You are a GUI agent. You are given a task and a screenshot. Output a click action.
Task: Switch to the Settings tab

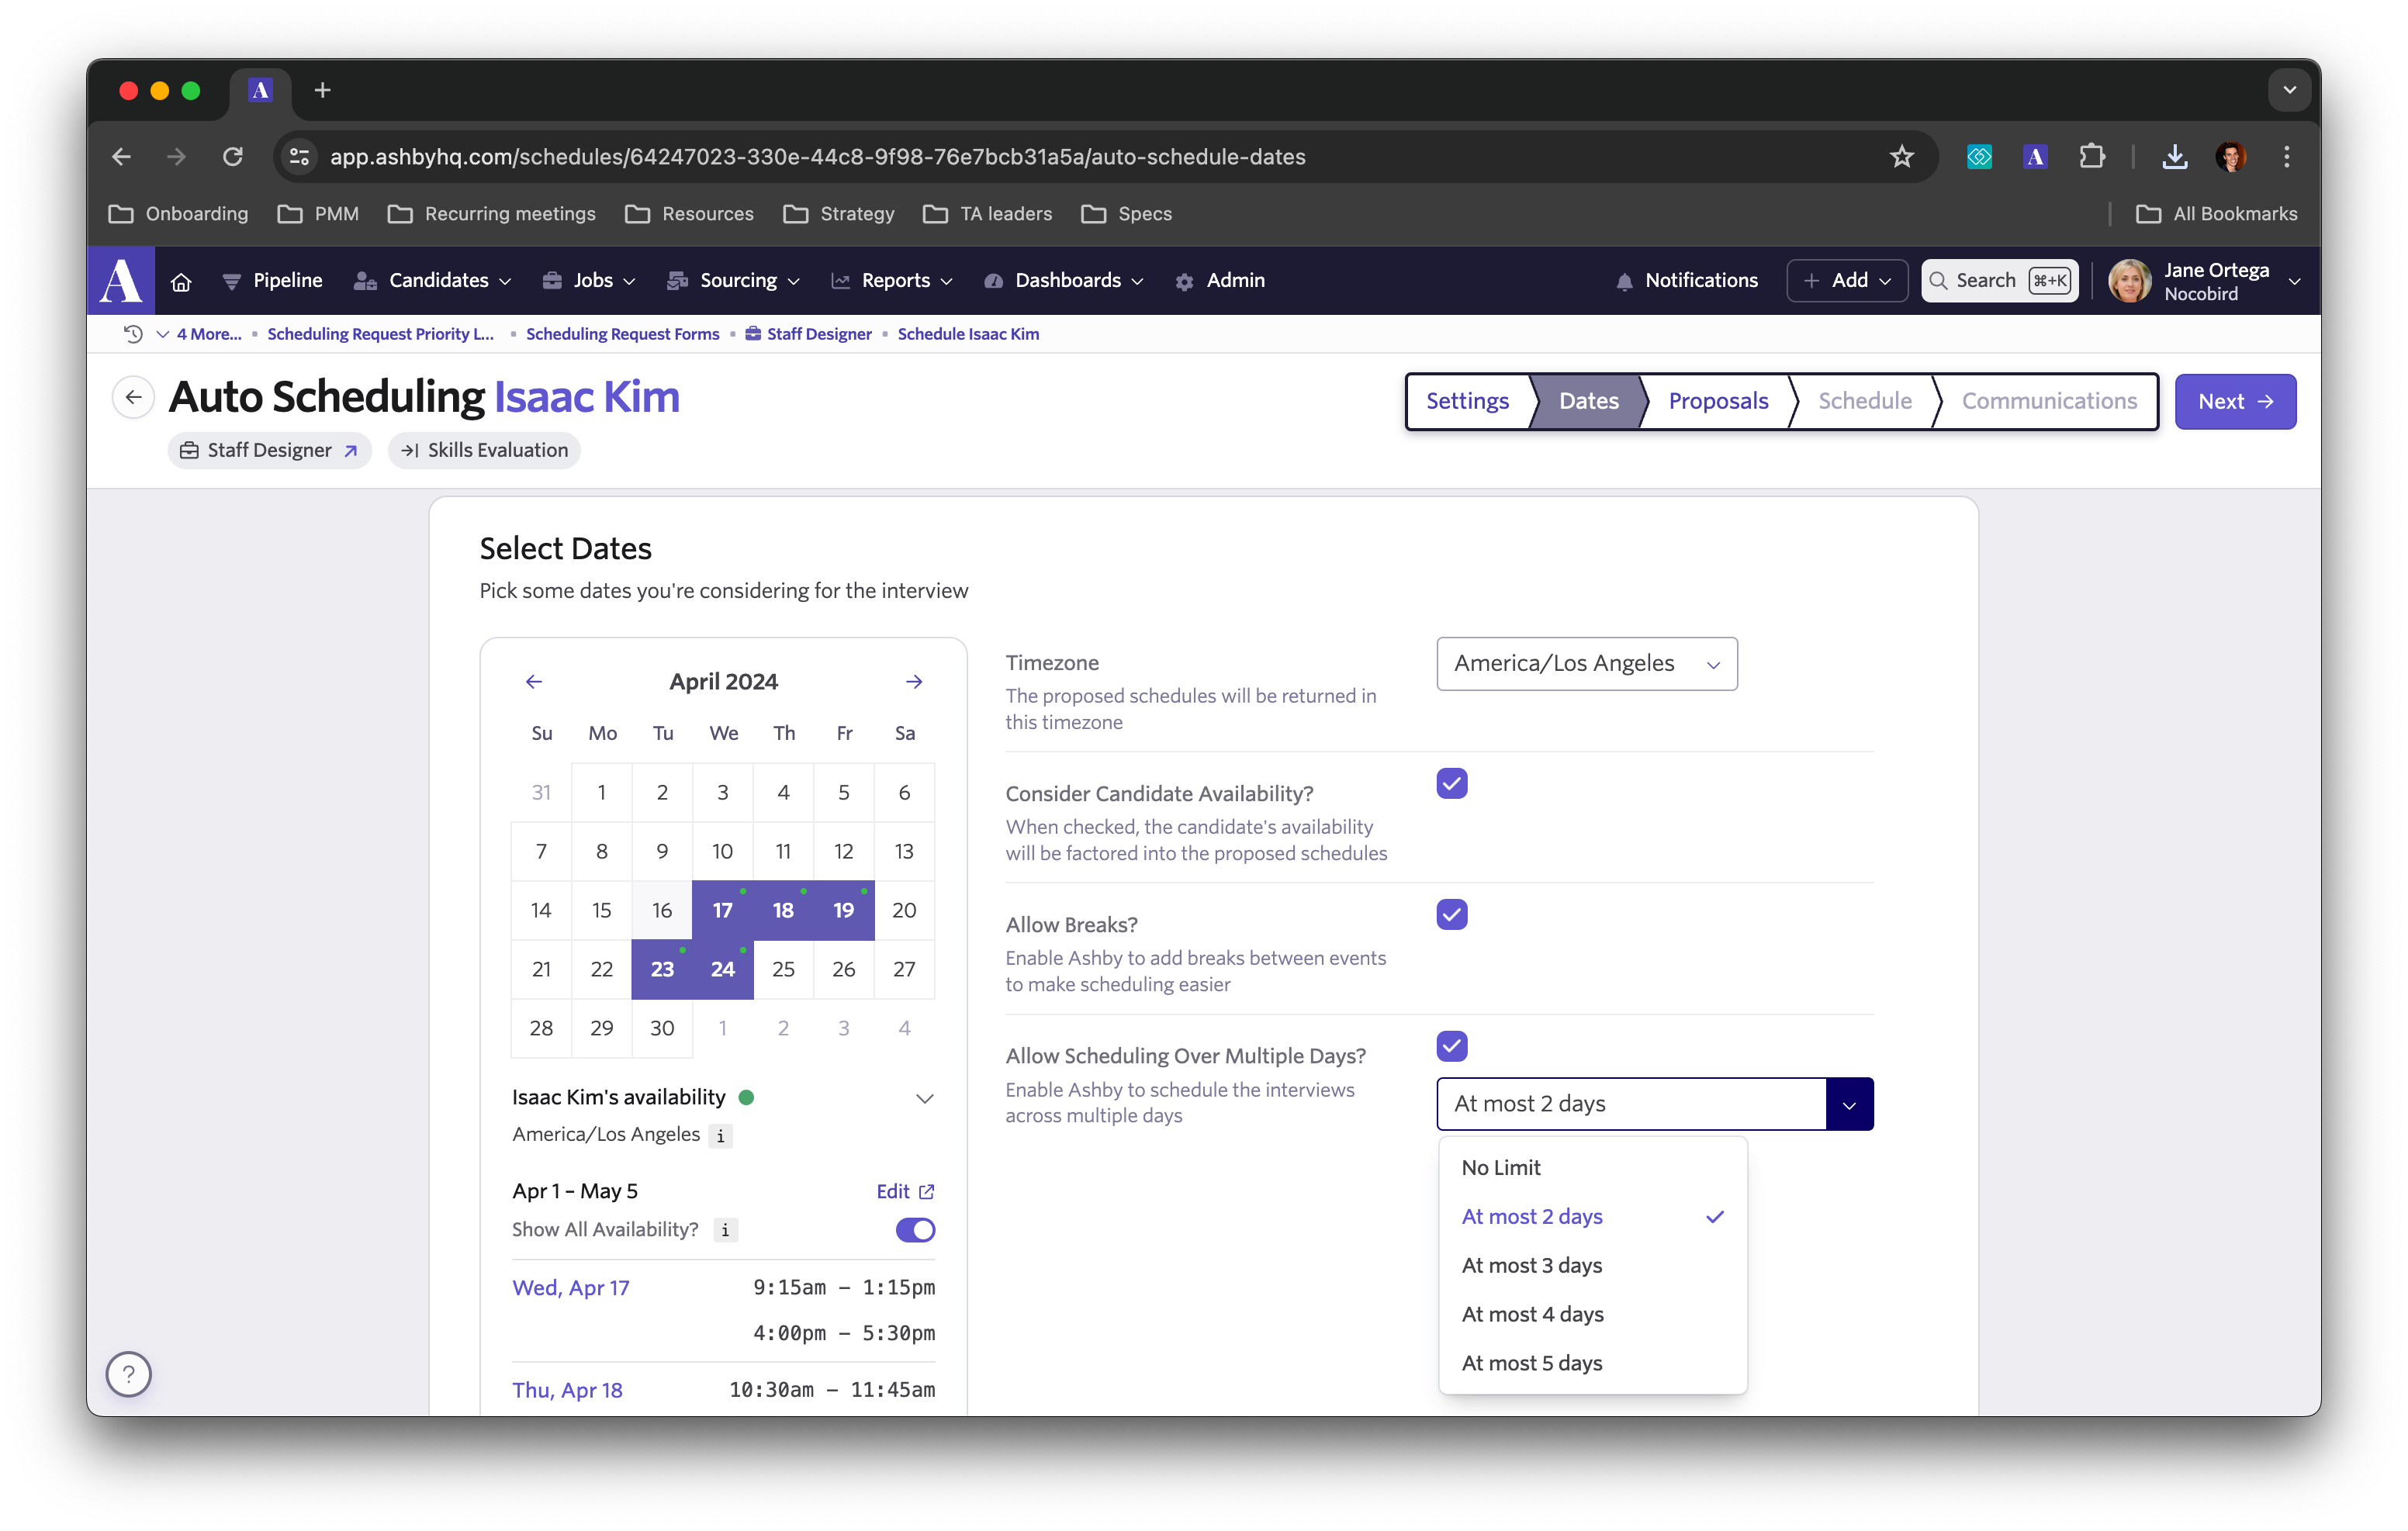1467,400
